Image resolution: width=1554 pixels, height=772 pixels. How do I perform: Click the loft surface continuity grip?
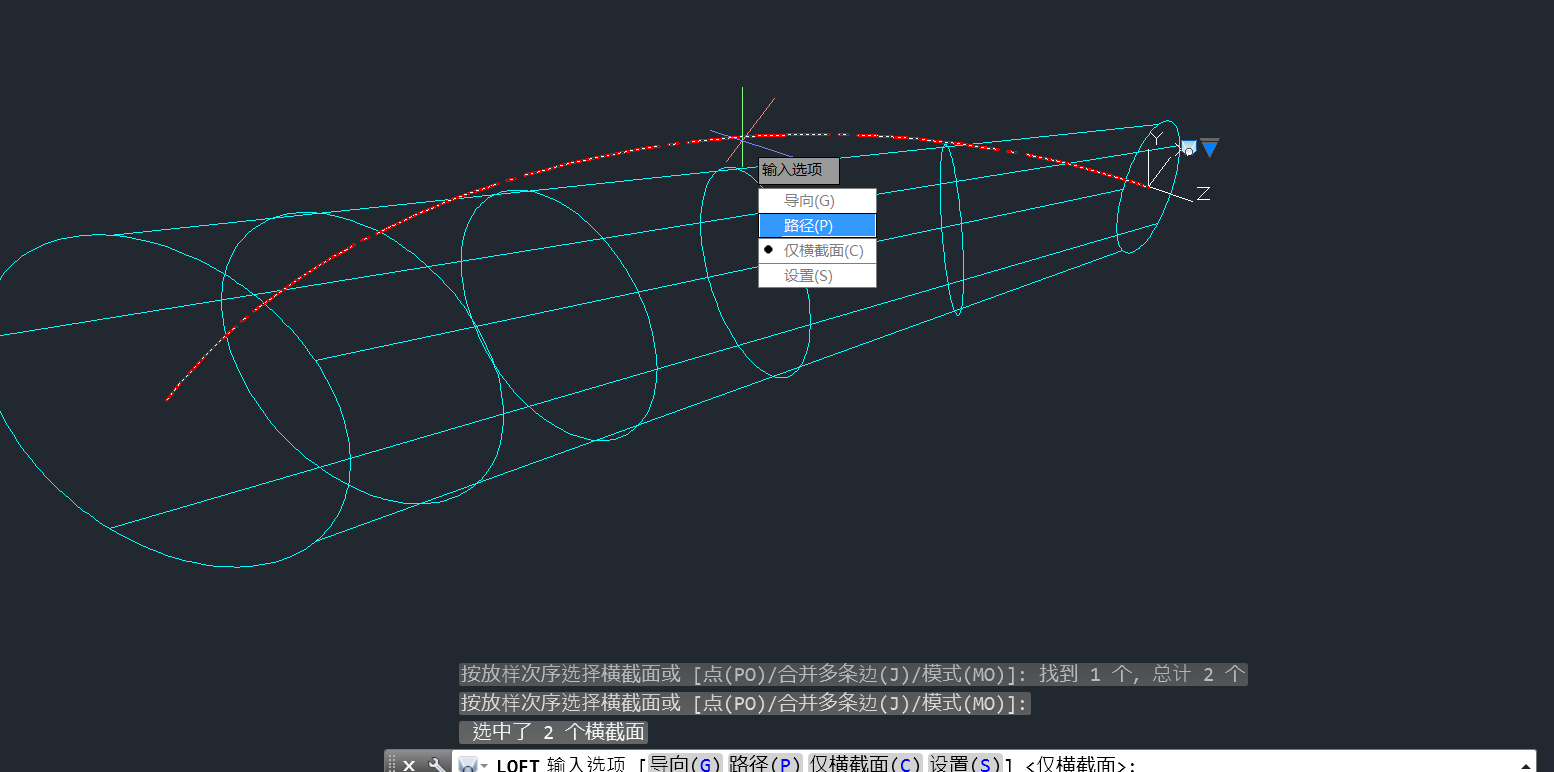[x=1188, y=148]
